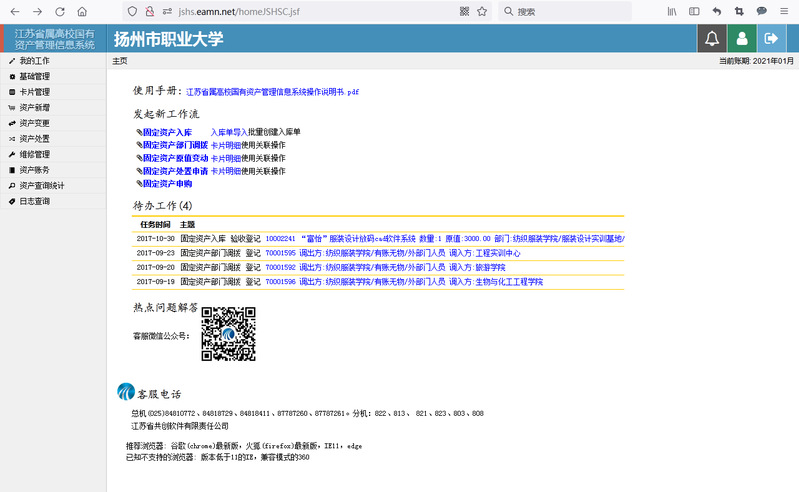799x492 pixels.
Task: Click the logout exit icon
Action: tap(771, 39)
